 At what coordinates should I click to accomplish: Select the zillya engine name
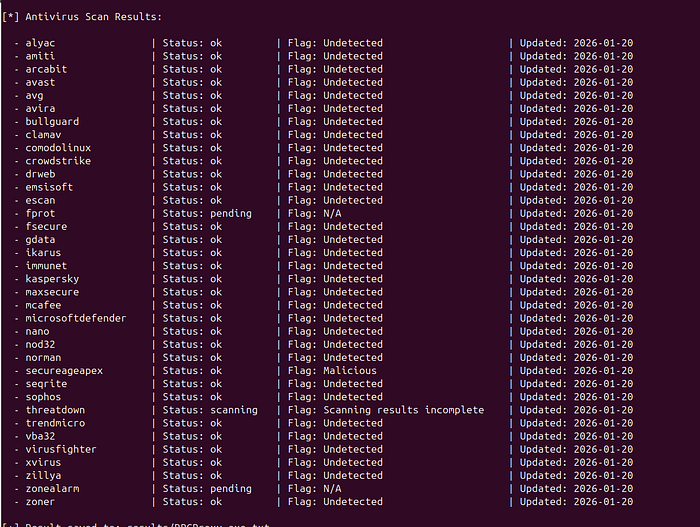pos(43,476)
